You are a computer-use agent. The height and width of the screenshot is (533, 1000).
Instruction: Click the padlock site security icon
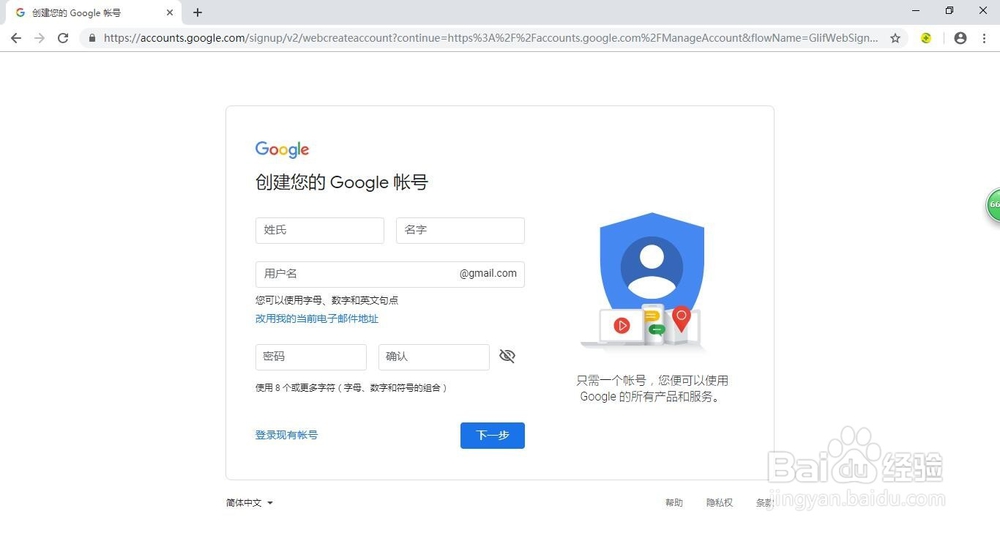[x=92, y=38]
